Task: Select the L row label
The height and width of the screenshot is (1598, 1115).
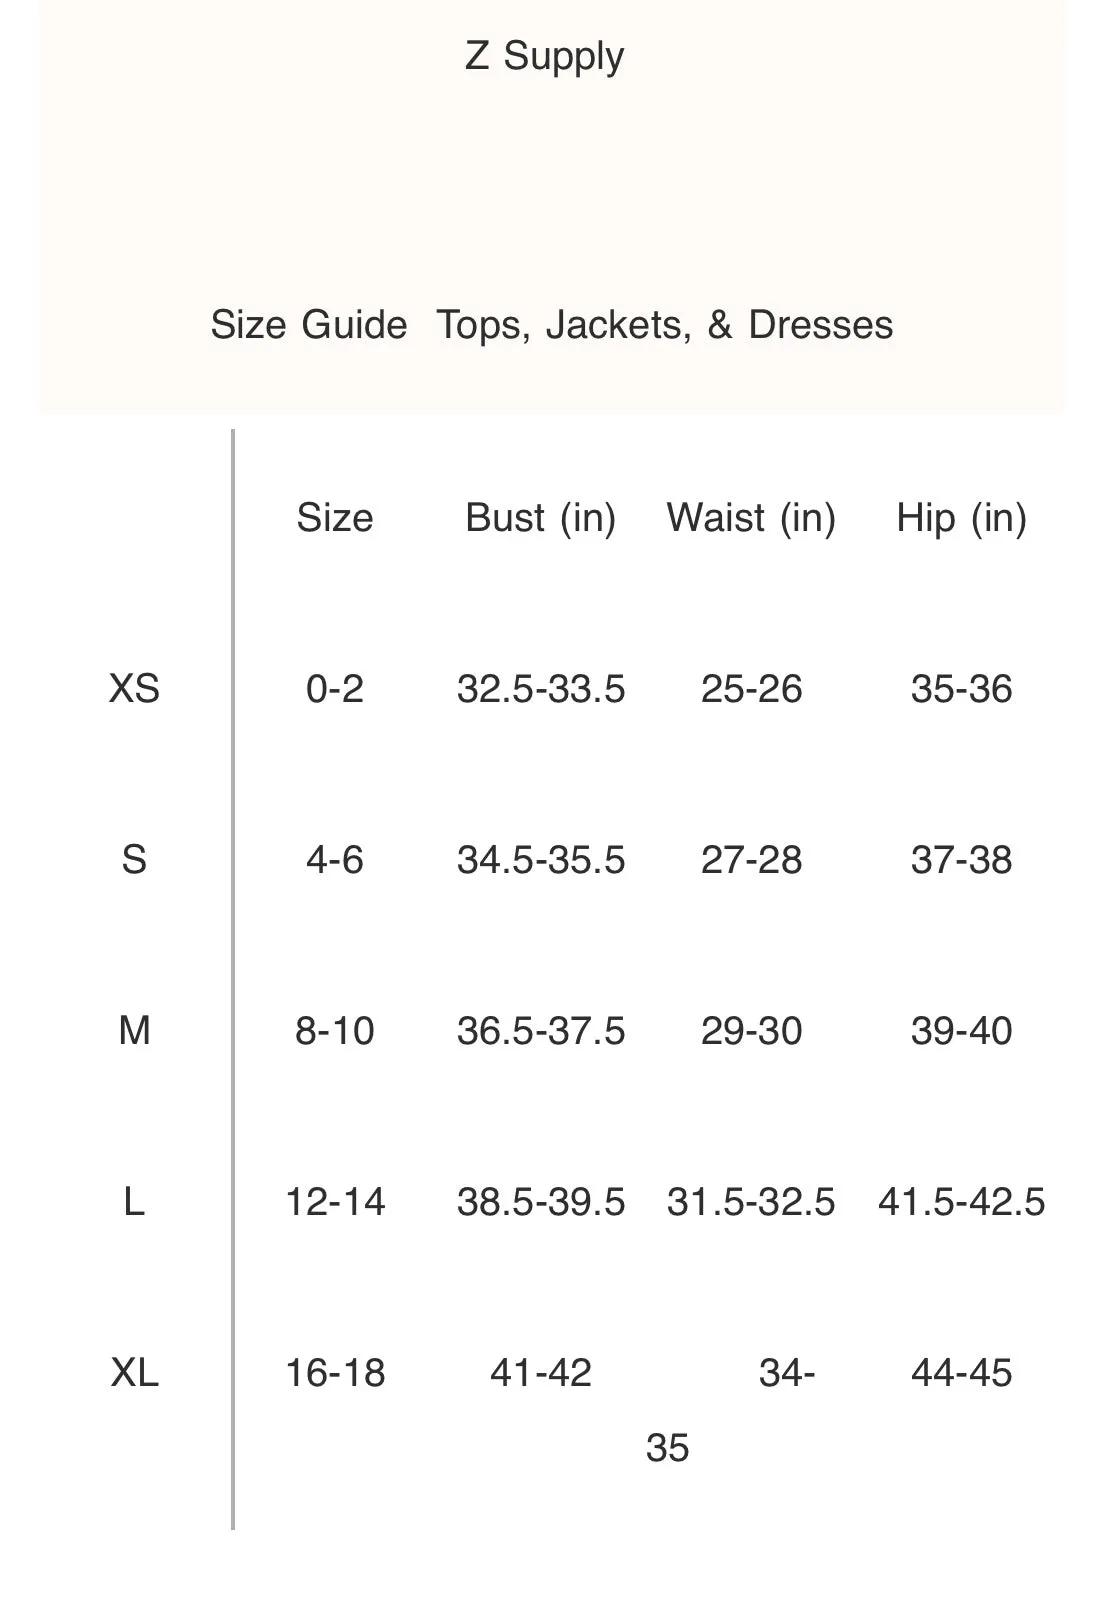Action: (134, 1201)
